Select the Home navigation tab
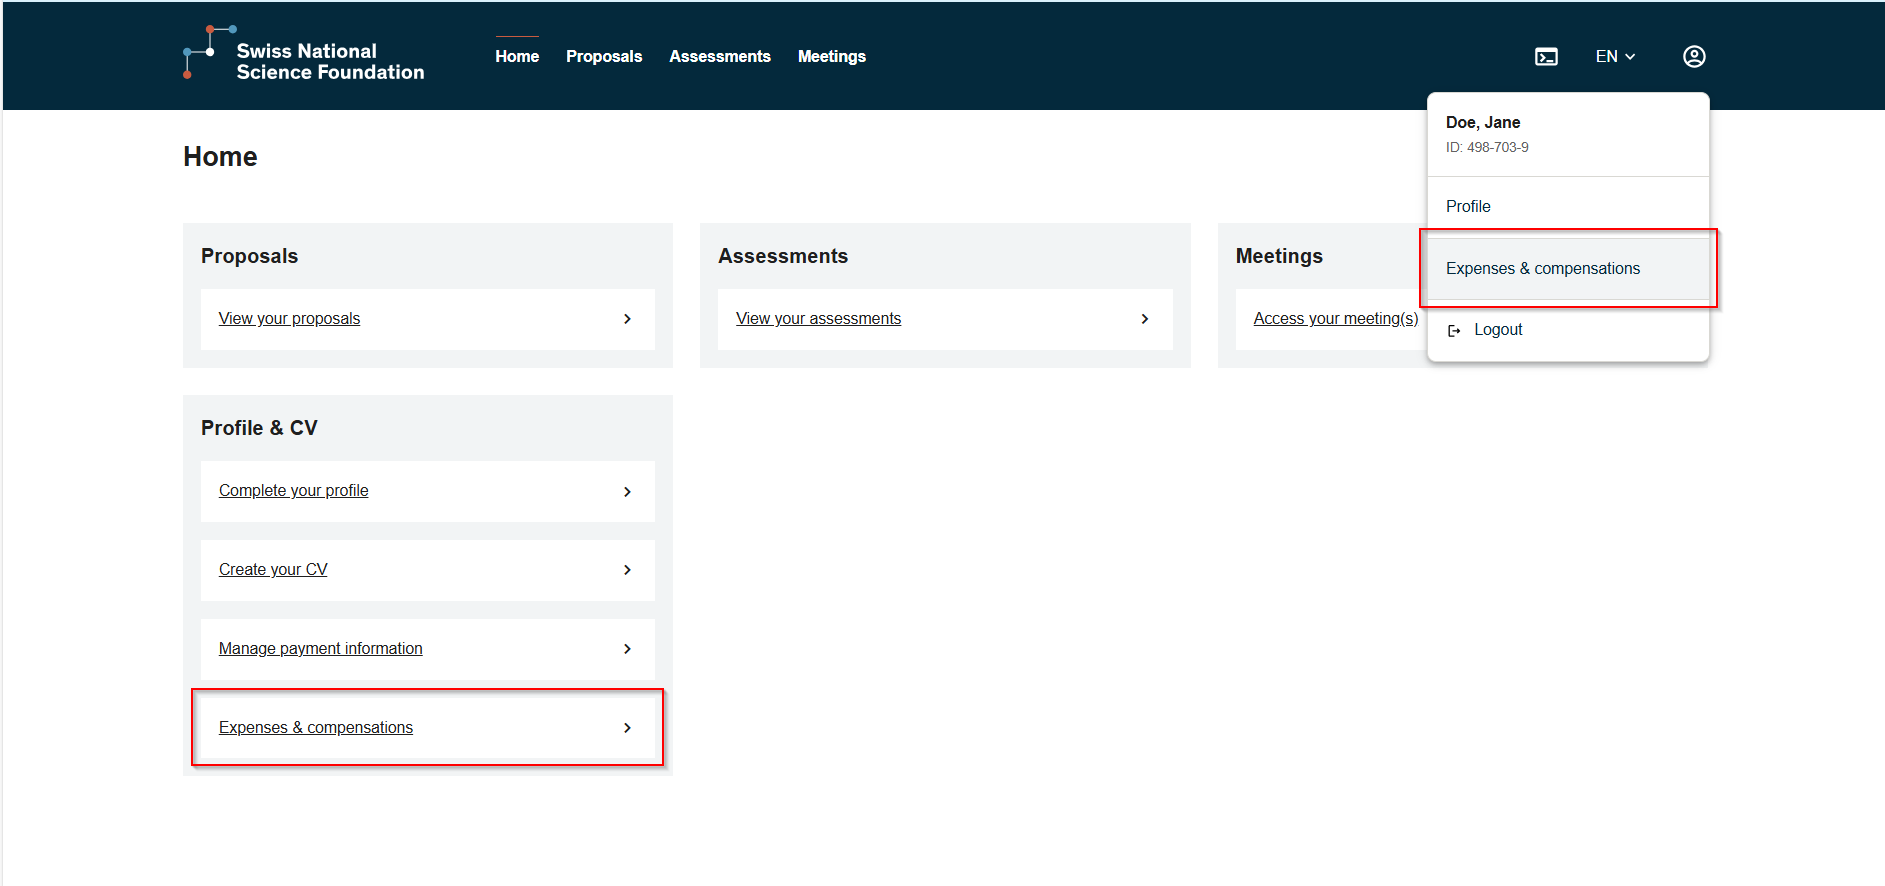This screenshot has width=1885, height=886. [x=517, y=57]
